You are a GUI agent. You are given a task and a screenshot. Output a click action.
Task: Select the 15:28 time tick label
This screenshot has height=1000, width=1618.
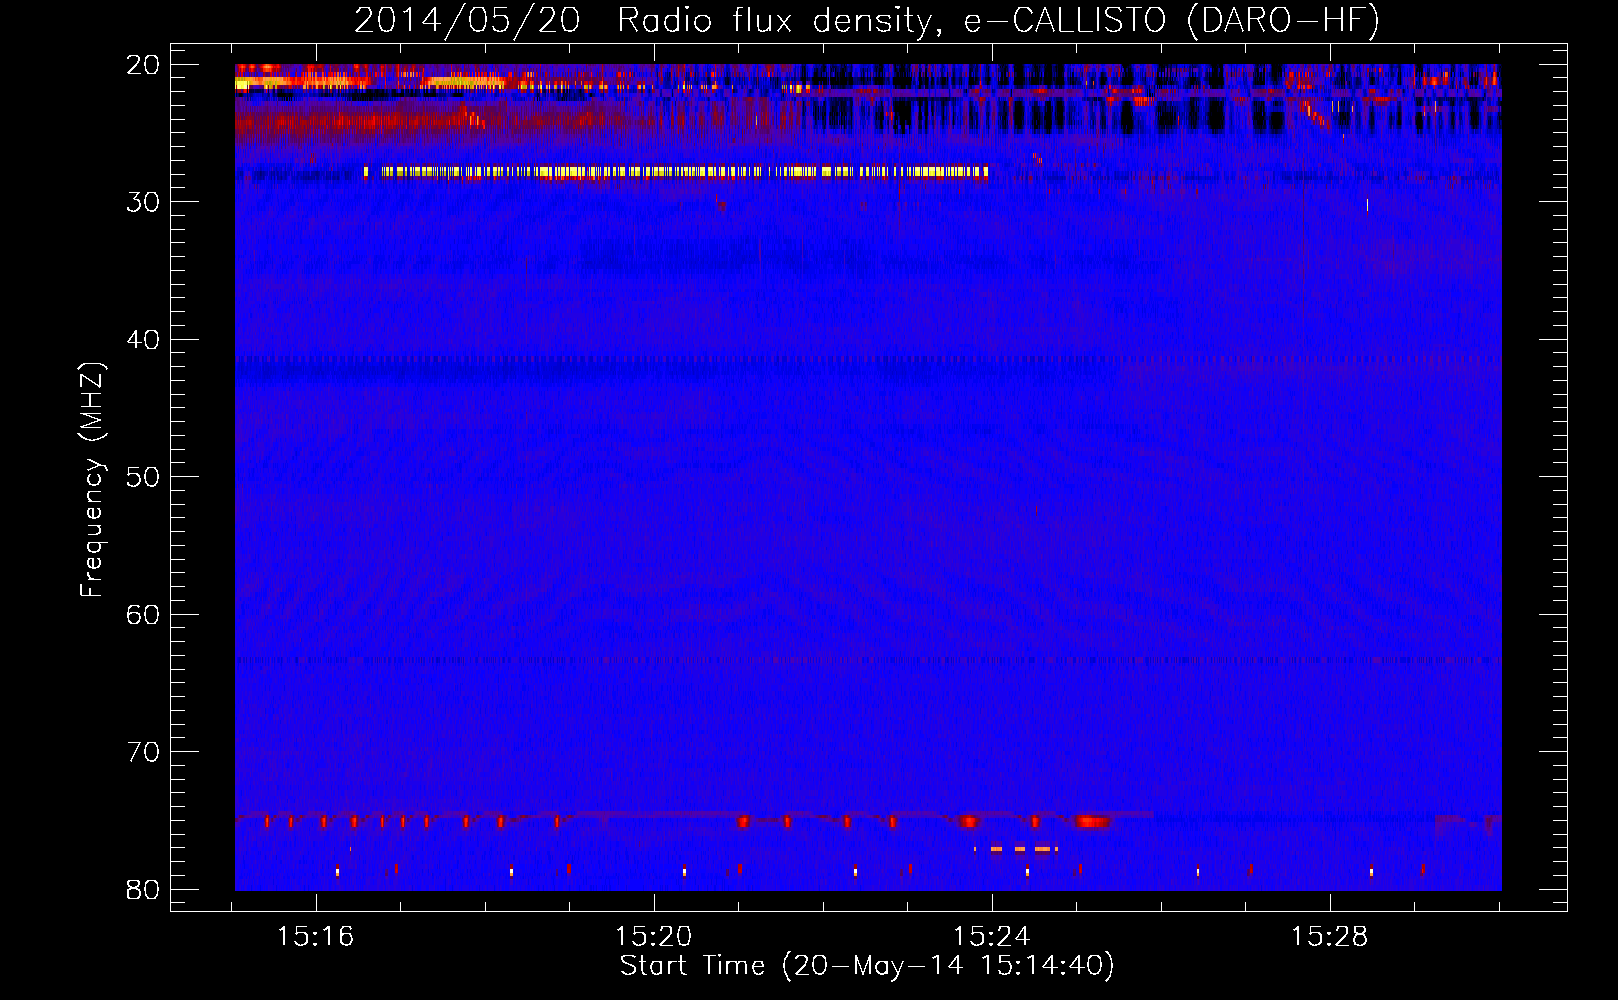[x=1330, y=937]
